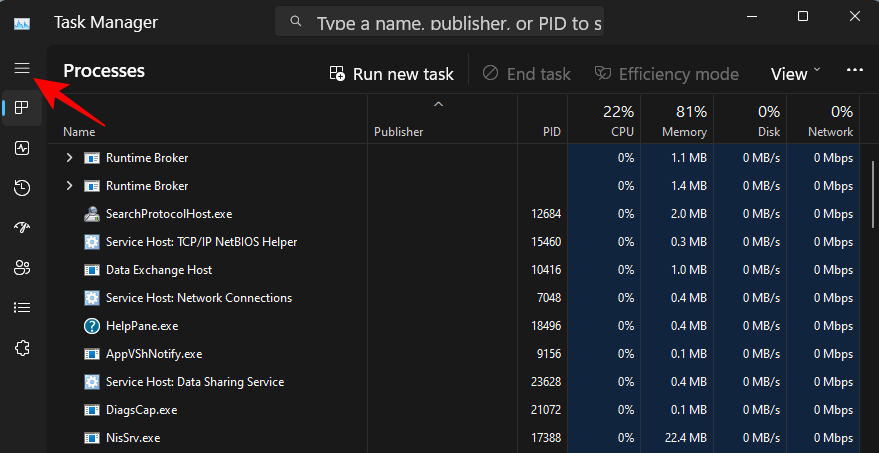
Task: Open the Services puzzle-piece icon
Action: point(22,348)
